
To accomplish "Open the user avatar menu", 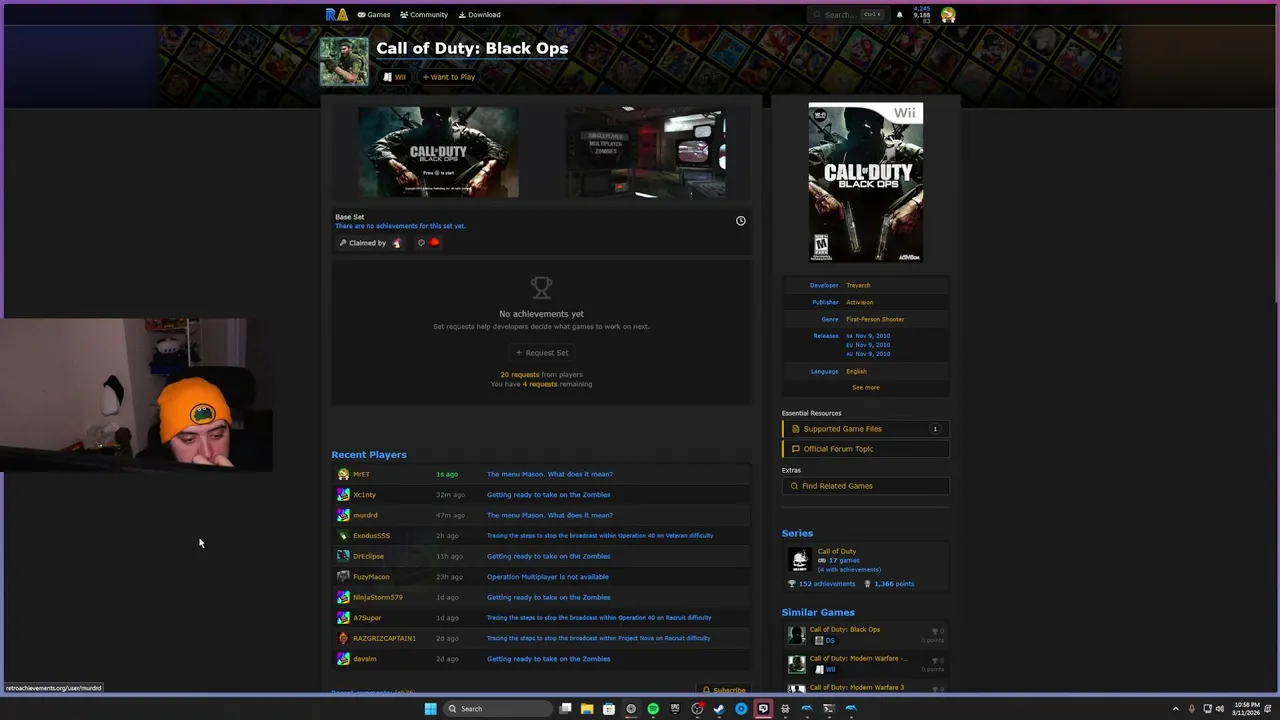I will (x=948, y=14).
